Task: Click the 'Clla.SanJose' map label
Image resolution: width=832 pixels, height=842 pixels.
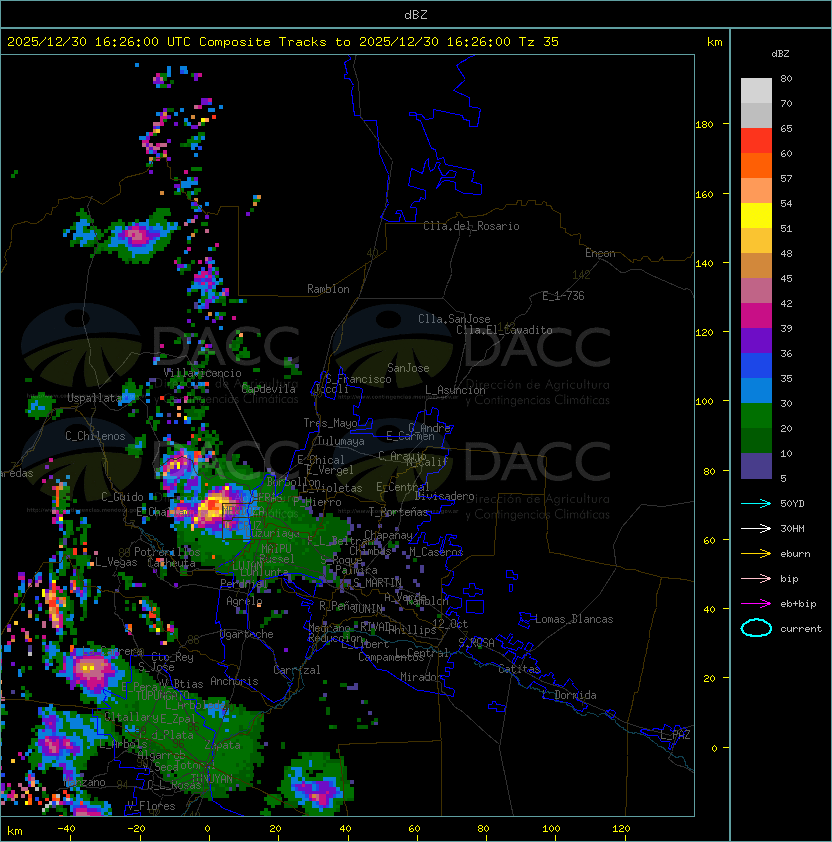Action: [x=454, y=319]
